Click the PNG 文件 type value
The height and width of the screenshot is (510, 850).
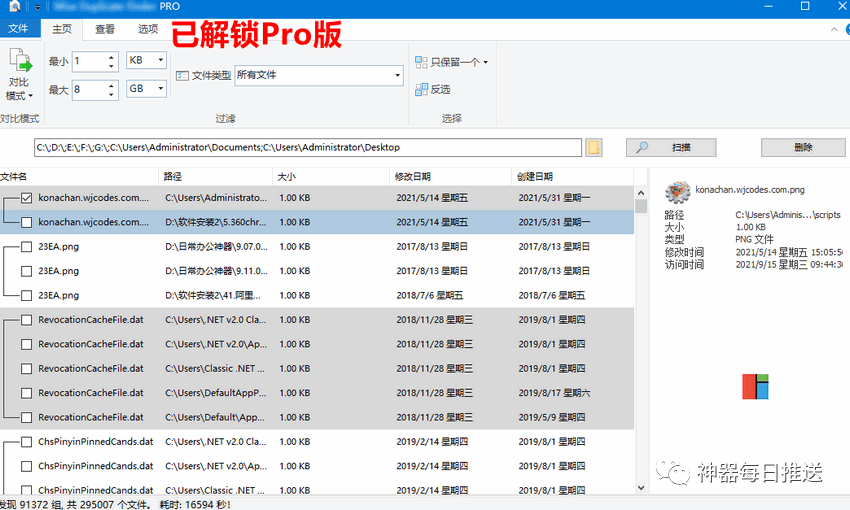(755, 239)
